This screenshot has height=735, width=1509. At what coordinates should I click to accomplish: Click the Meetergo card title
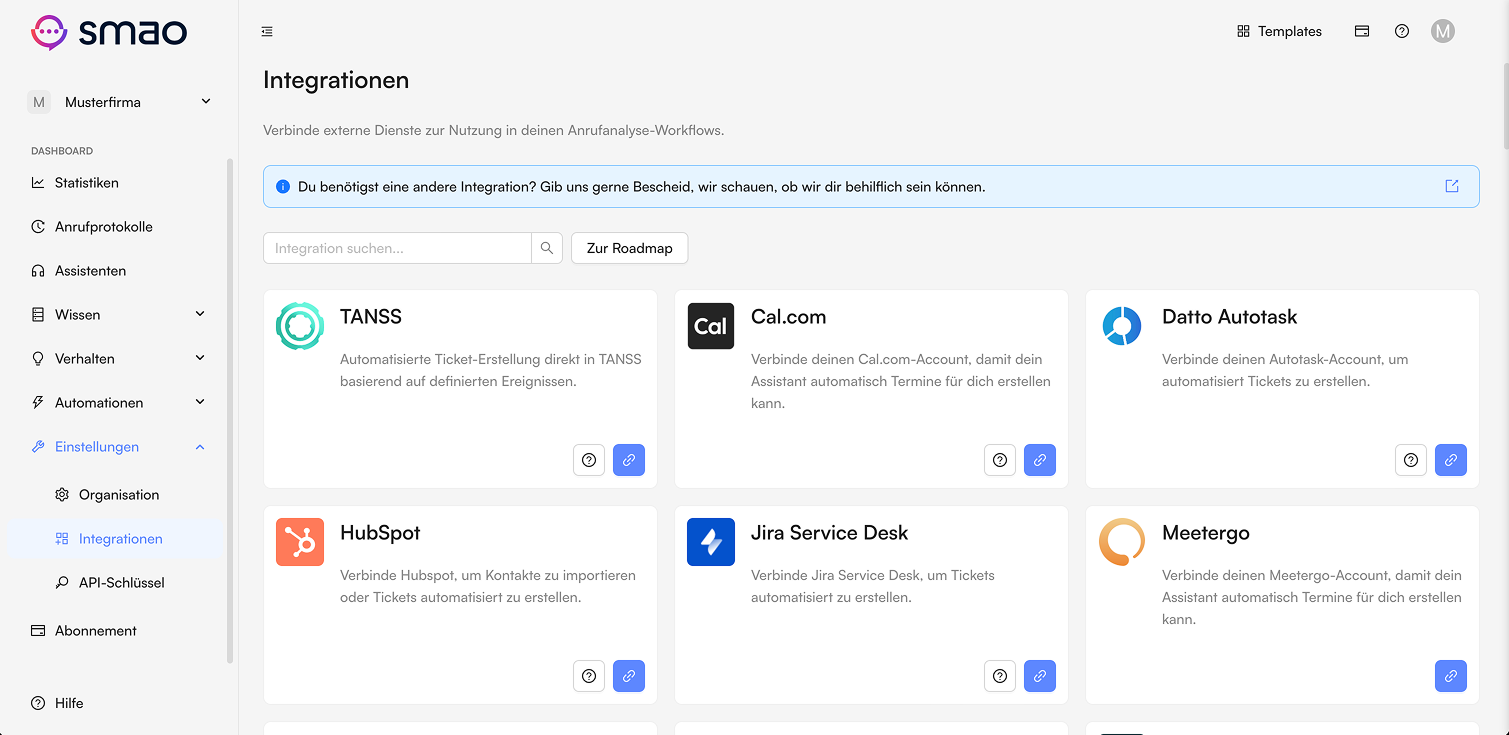(x=1206, y=533)
